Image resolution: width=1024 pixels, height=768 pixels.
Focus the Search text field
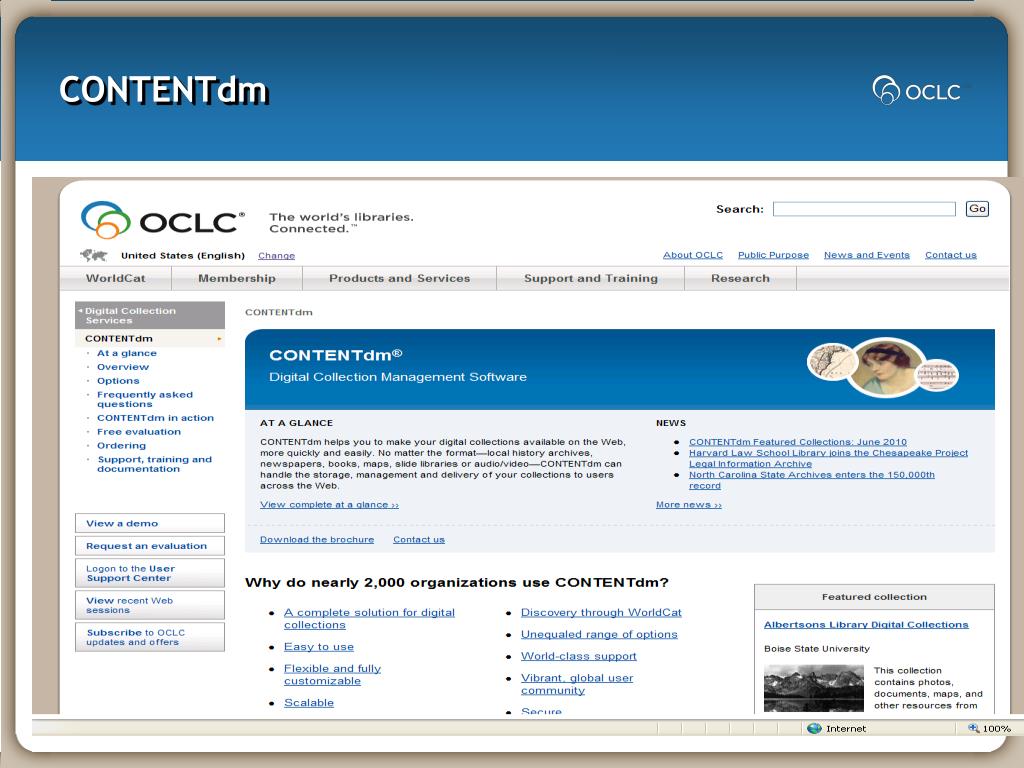864,209
